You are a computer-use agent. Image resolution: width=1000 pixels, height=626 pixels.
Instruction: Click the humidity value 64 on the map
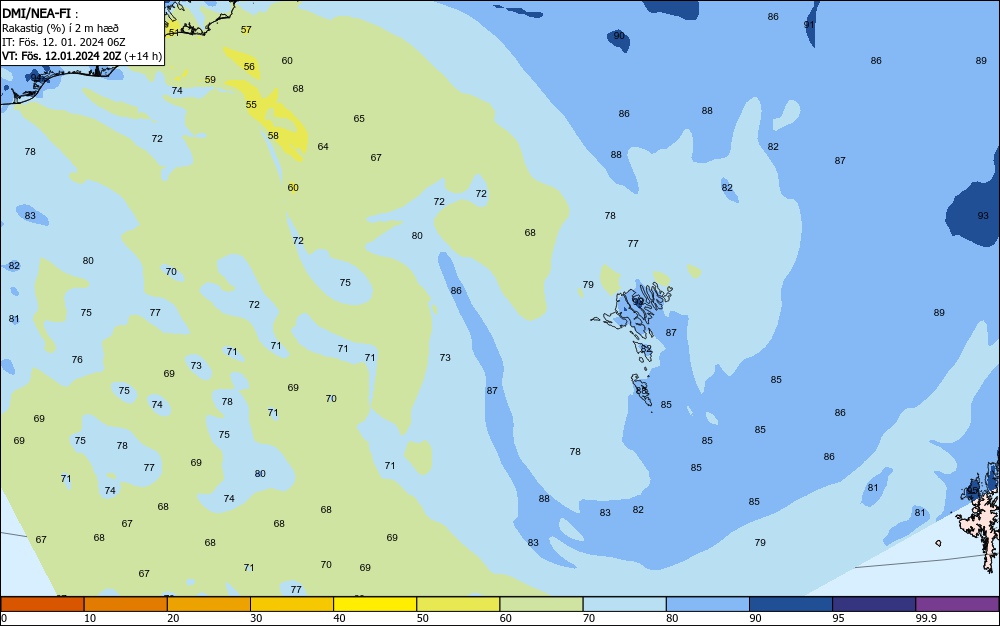click(x=323, y=147)
